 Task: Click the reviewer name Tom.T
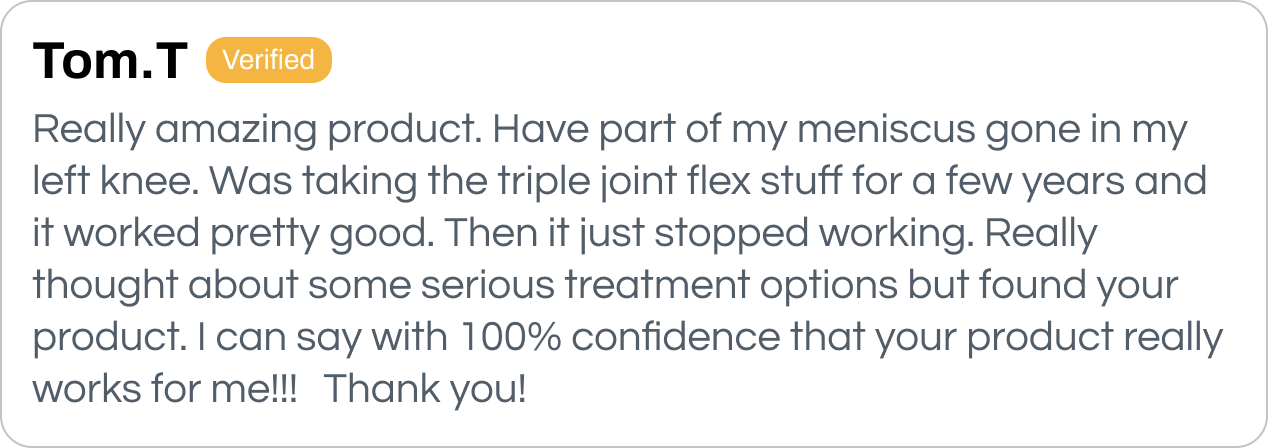point(110,62)
